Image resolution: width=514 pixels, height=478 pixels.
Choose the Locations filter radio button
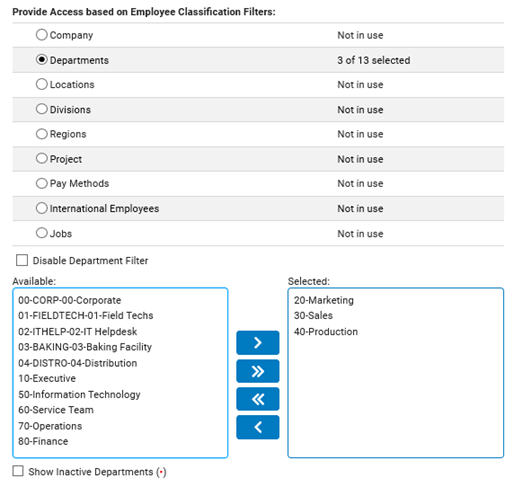[x=42, y=84]
